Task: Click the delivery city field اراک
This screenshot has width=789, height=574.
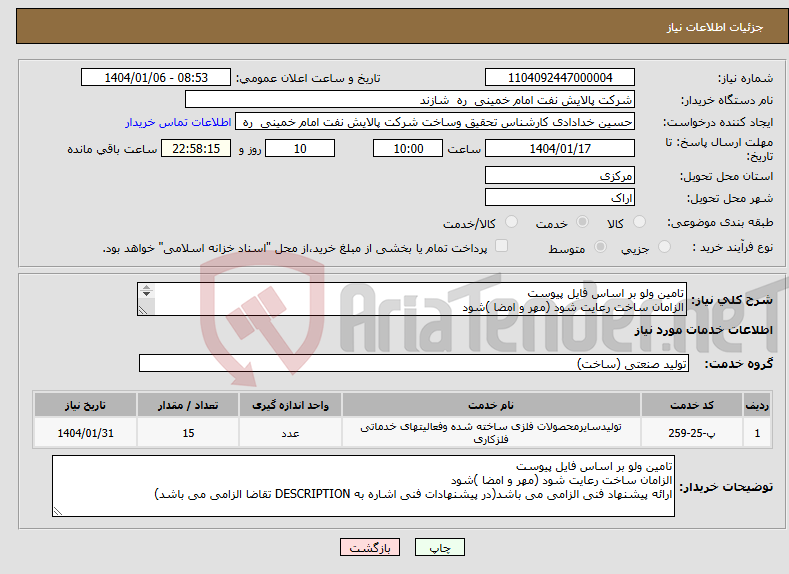Action: (560, 197)
